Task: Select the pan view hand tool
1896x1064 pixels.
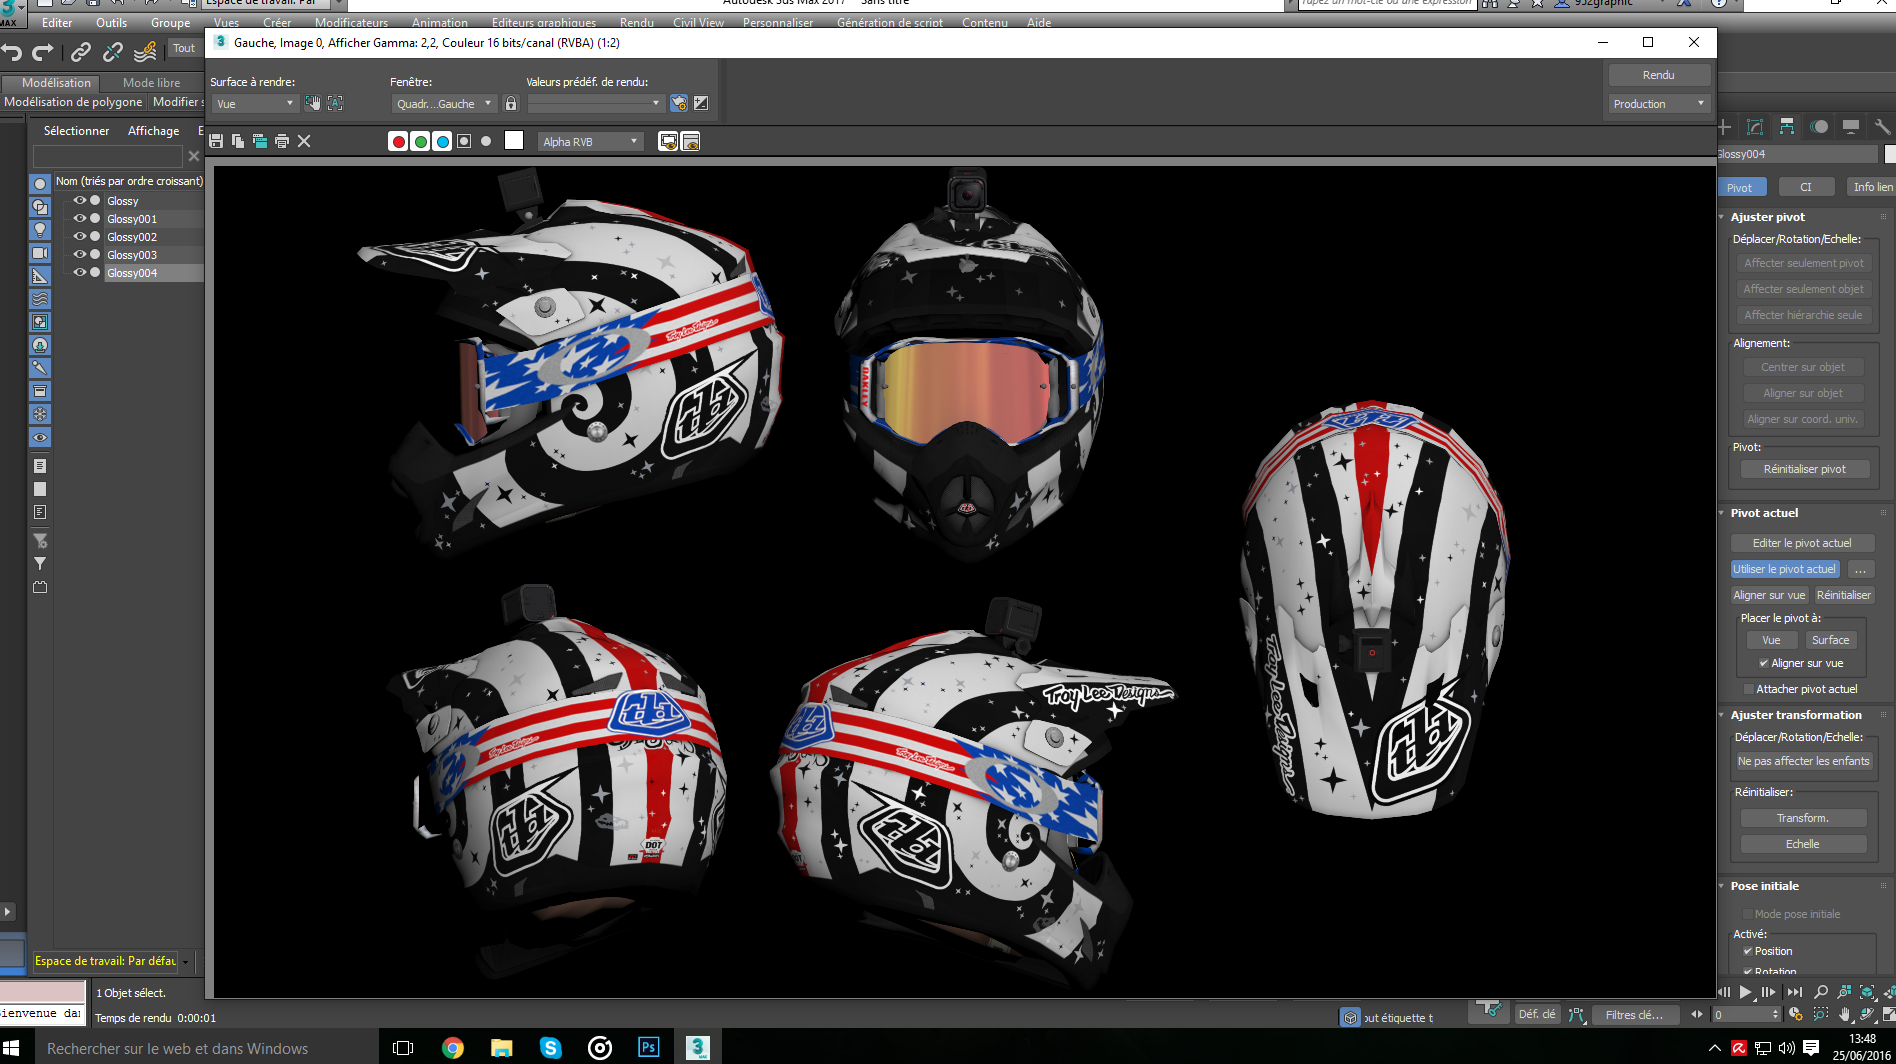Action: 1844,1014
